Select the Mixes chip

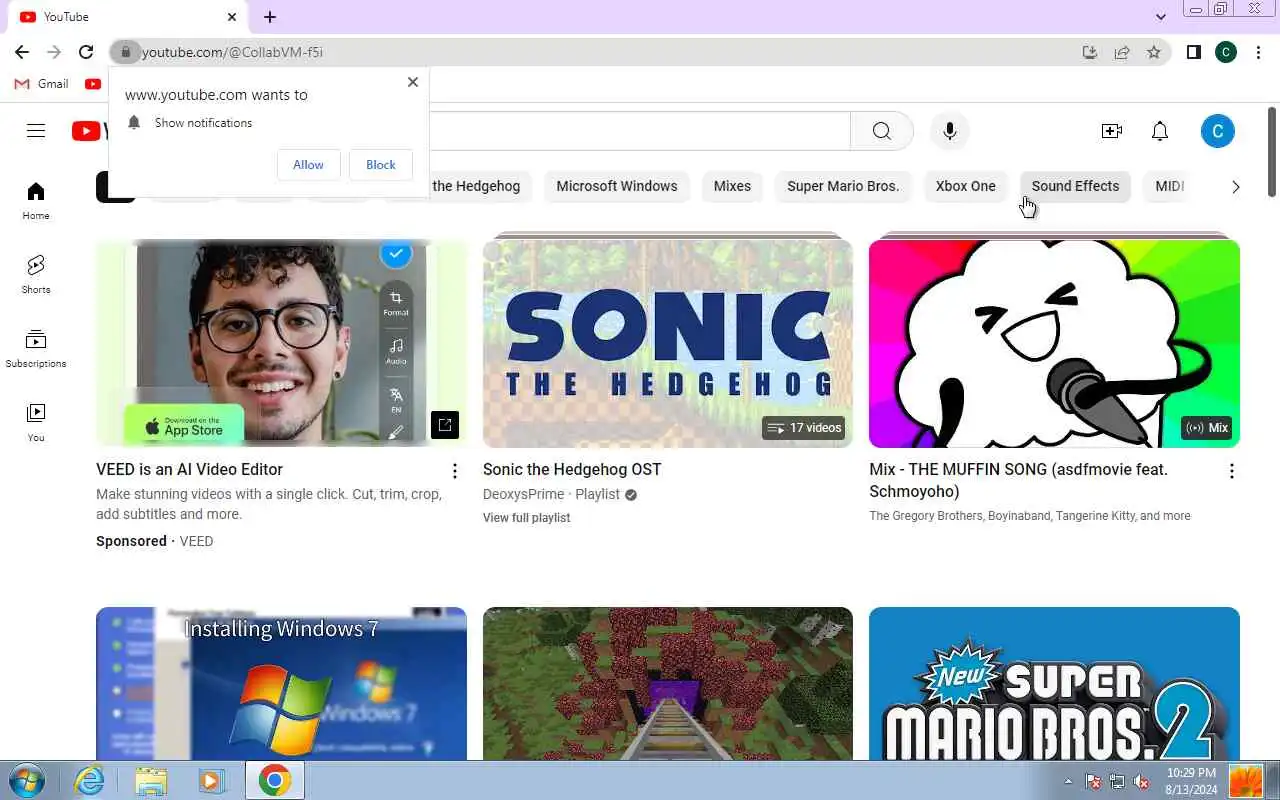tap(732, 186)
